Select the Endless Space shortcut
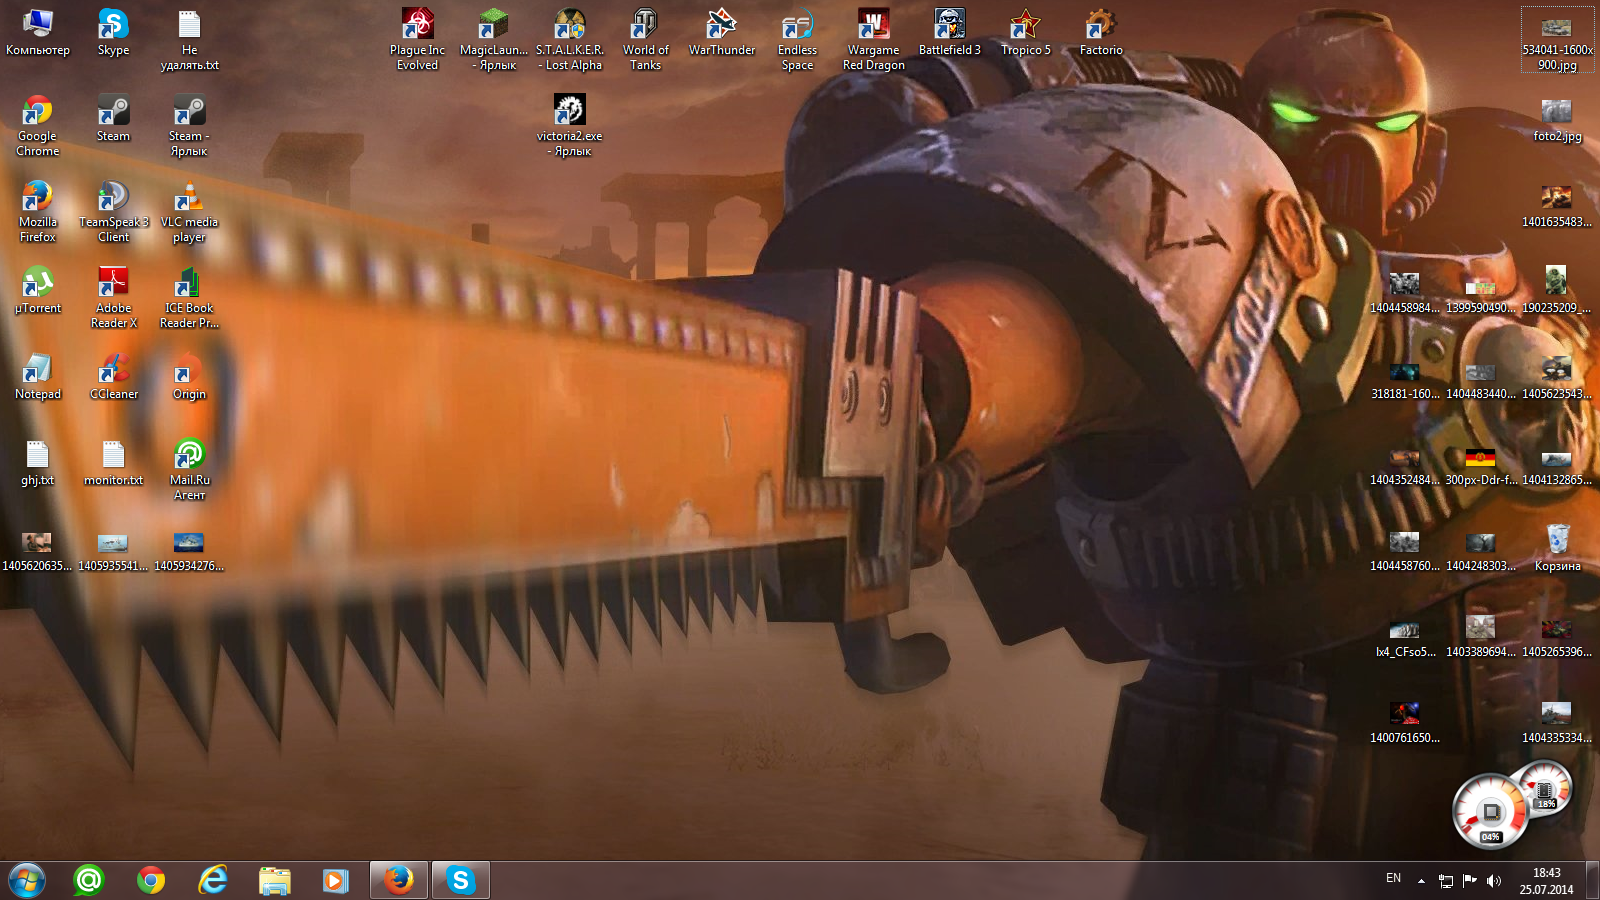 (797, 40)
